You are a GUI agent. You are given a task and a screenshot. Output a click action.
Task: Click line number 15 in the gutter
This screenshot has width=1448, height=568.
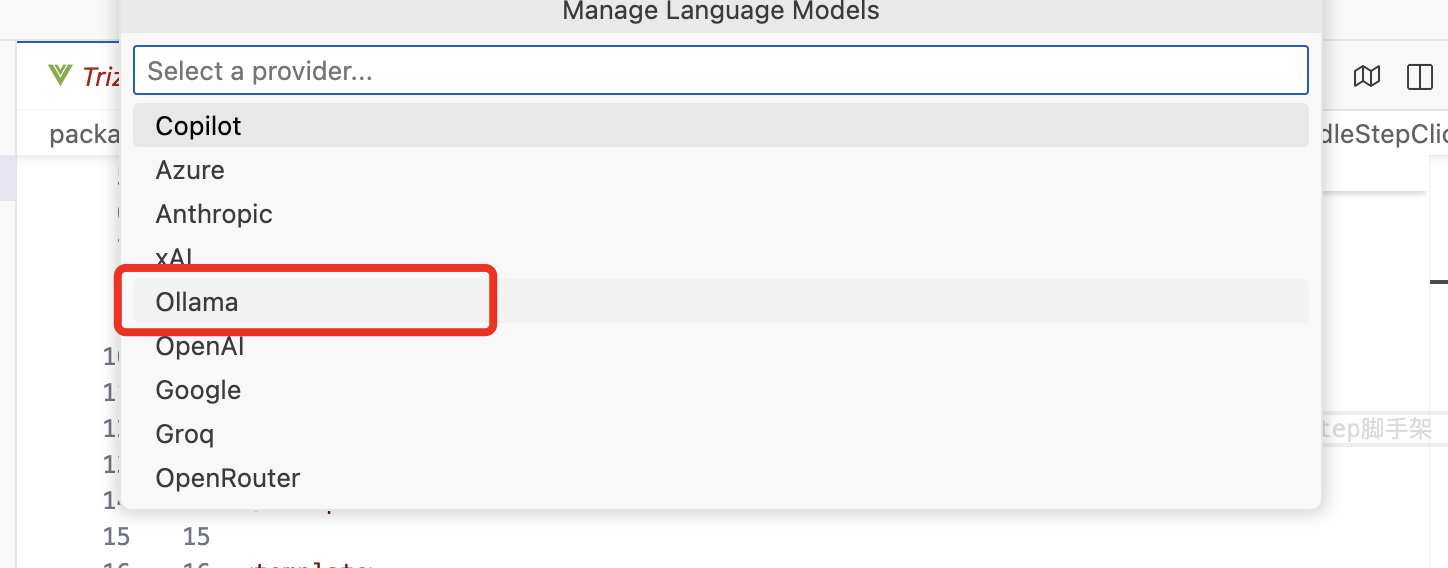point(116,537)
